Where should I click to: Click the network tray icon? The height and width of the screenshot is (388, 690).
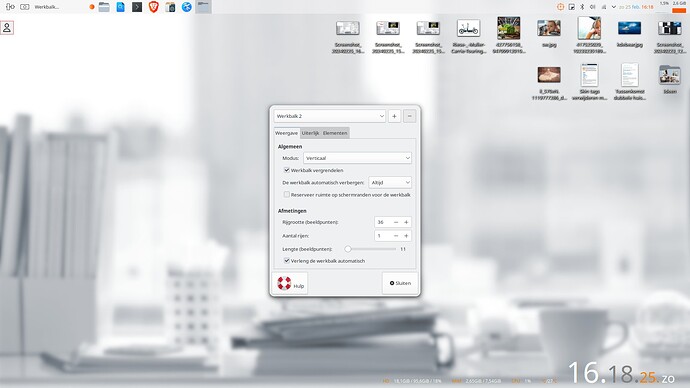[603, 7]
